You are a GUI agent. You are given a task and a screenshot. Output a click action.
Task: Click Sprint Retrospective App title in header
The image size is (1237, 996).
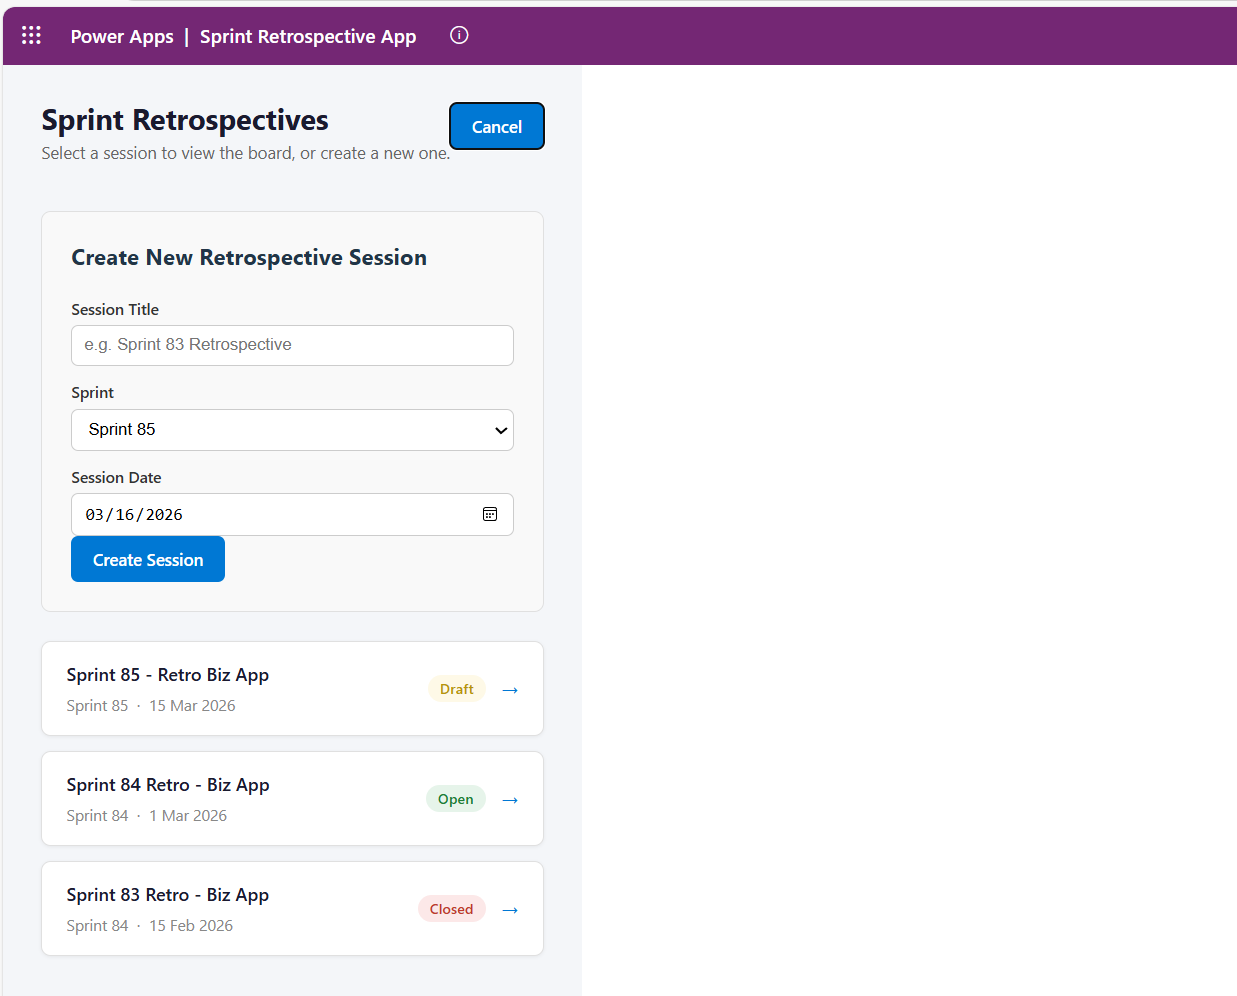tap(307, 36)
